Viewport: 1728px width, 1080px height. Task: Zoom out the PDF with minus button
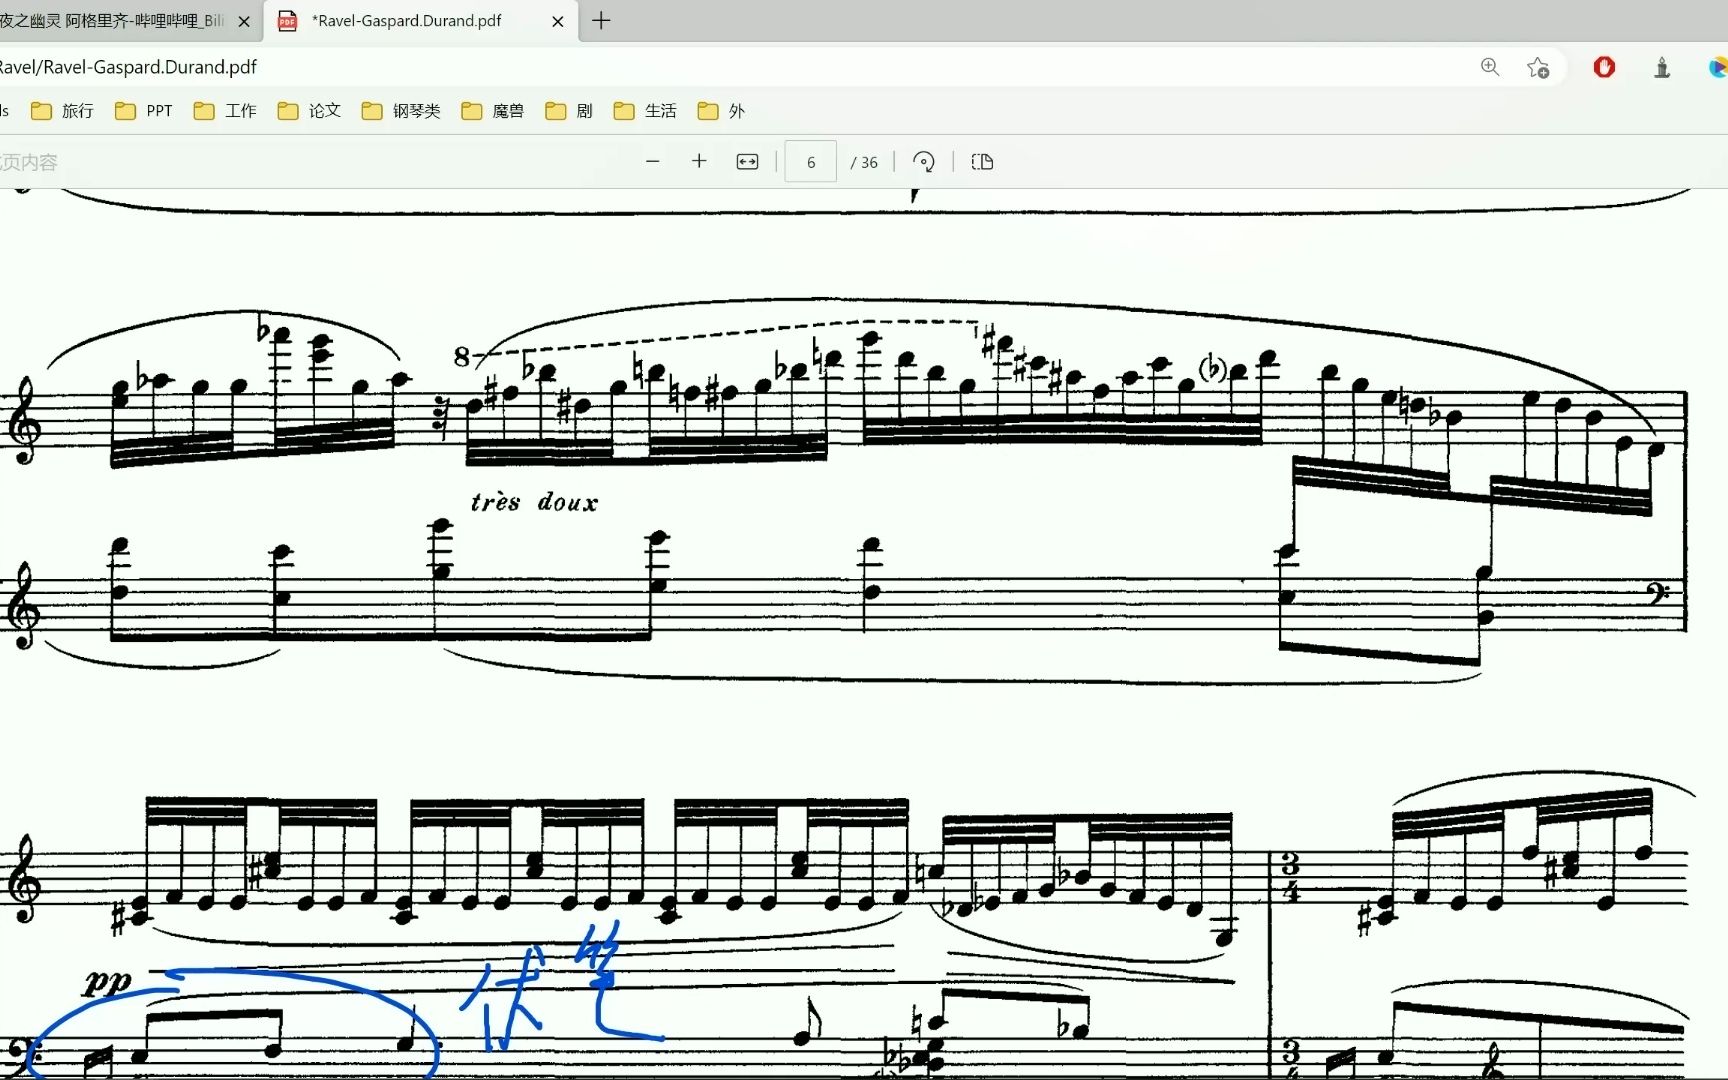point(653,161)
